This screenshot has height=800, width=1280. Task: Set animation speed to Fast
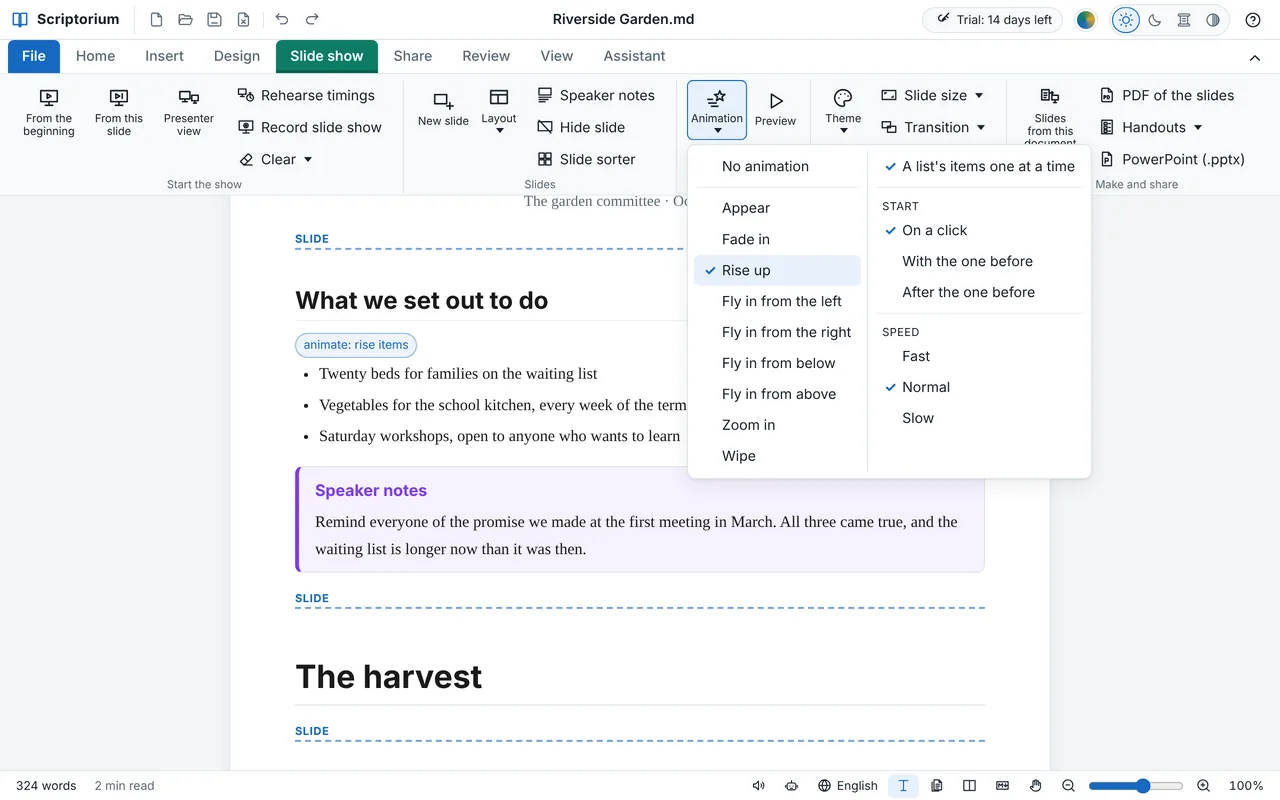pos(980,356)
